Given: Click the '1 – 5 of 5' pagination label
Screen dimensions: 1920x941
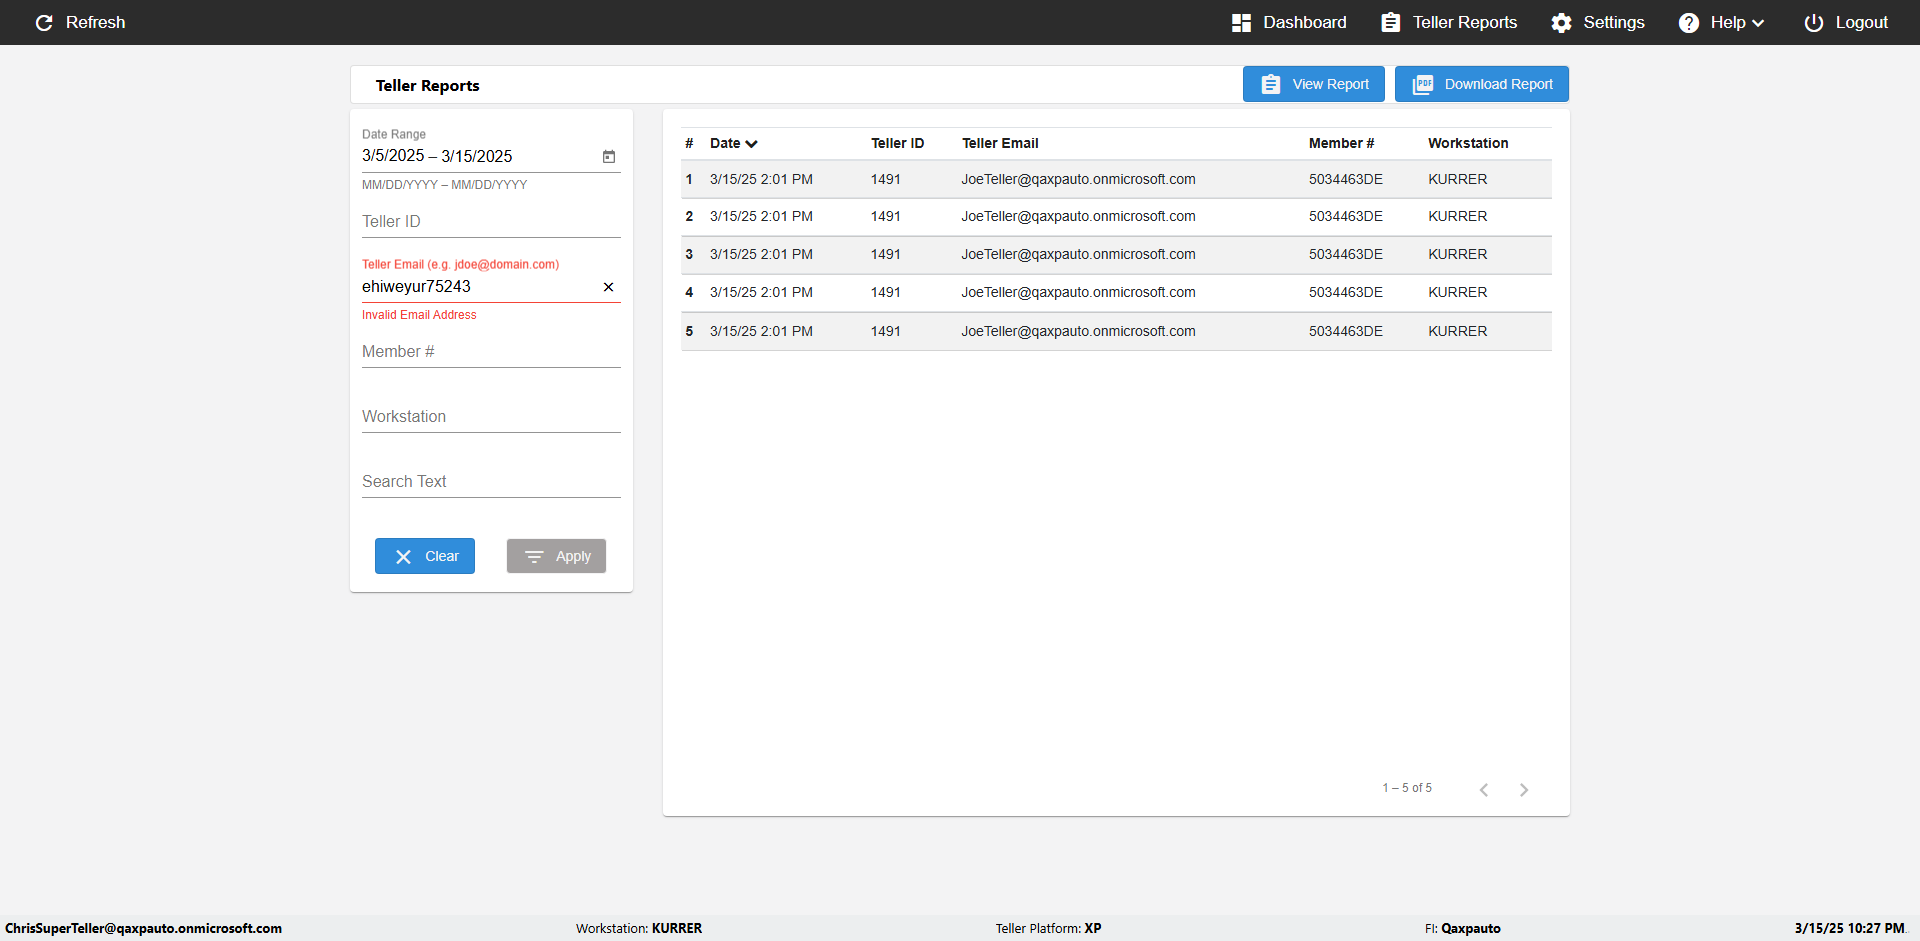Looking at the screenshot, I should pyautogui.click(x=1407, y=788).
